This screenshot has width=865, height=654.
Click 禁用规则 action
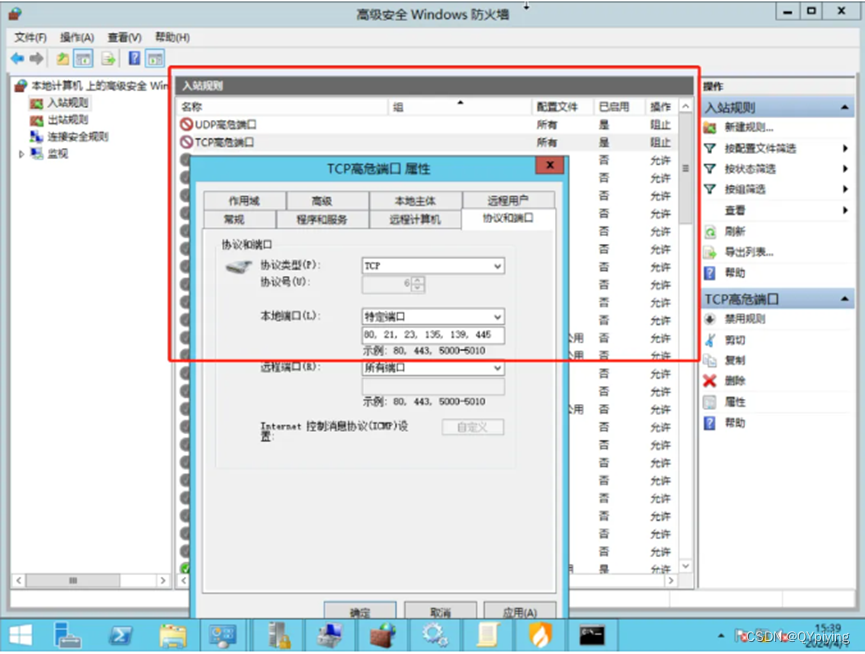click(x=744, y=319)
